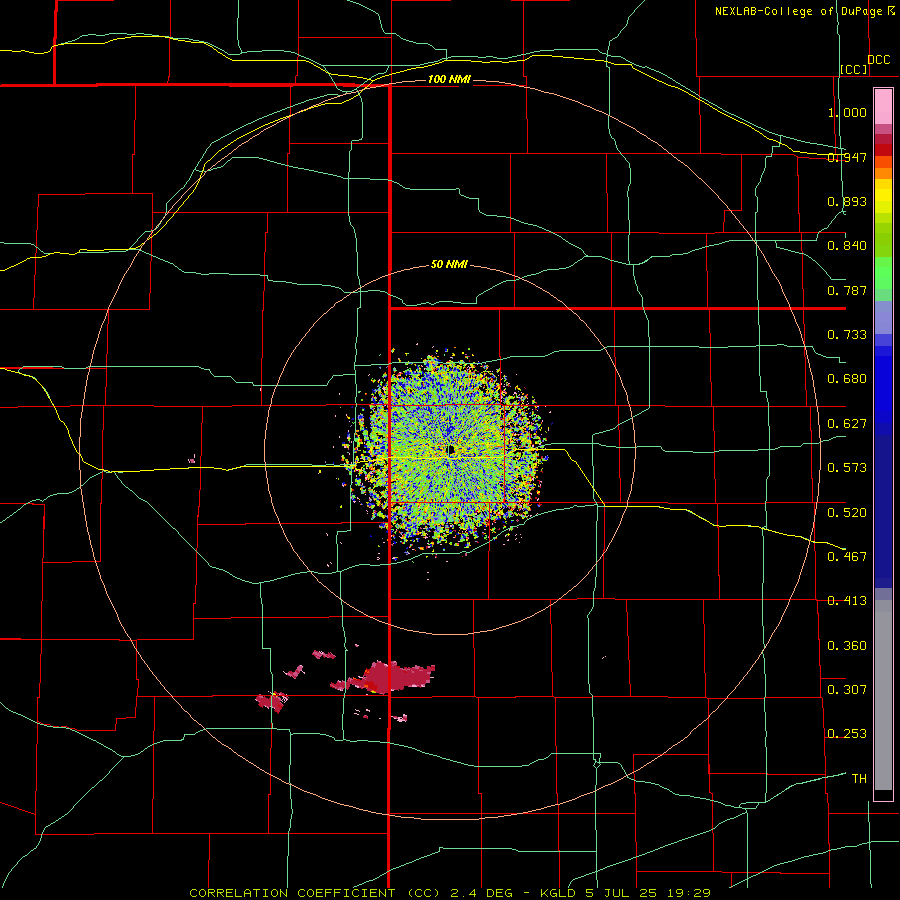Click the 100 NMI range ring label

[449, 79]
